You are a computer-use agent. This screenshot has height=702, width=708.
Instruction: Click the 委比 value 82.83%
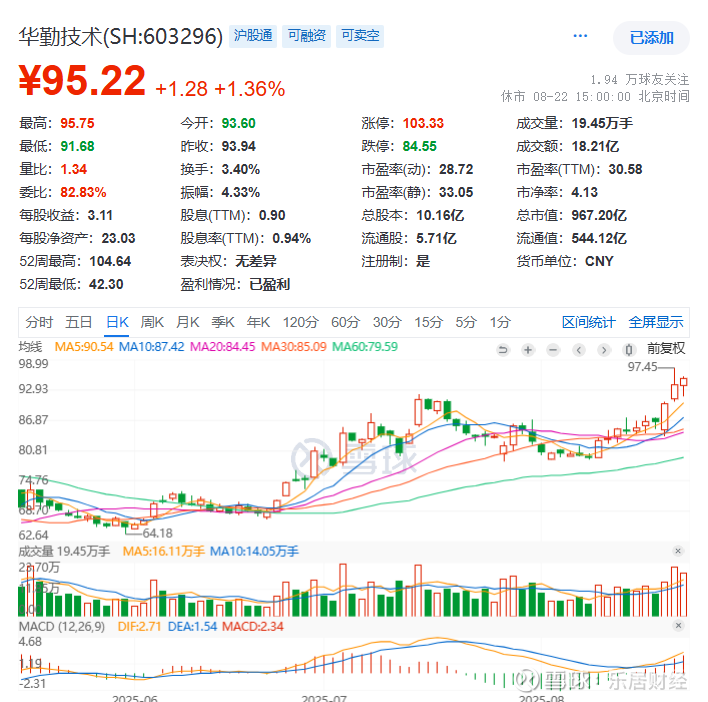83,192
